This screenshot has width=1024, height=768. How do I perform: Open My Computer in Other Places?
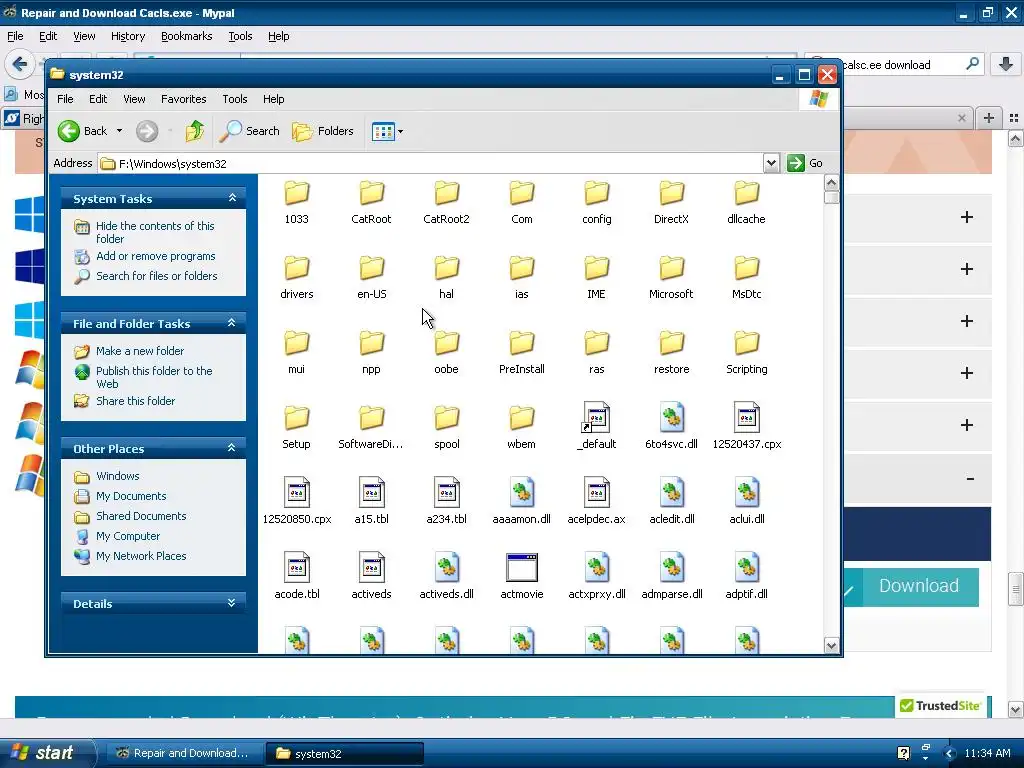pos(128,536)
